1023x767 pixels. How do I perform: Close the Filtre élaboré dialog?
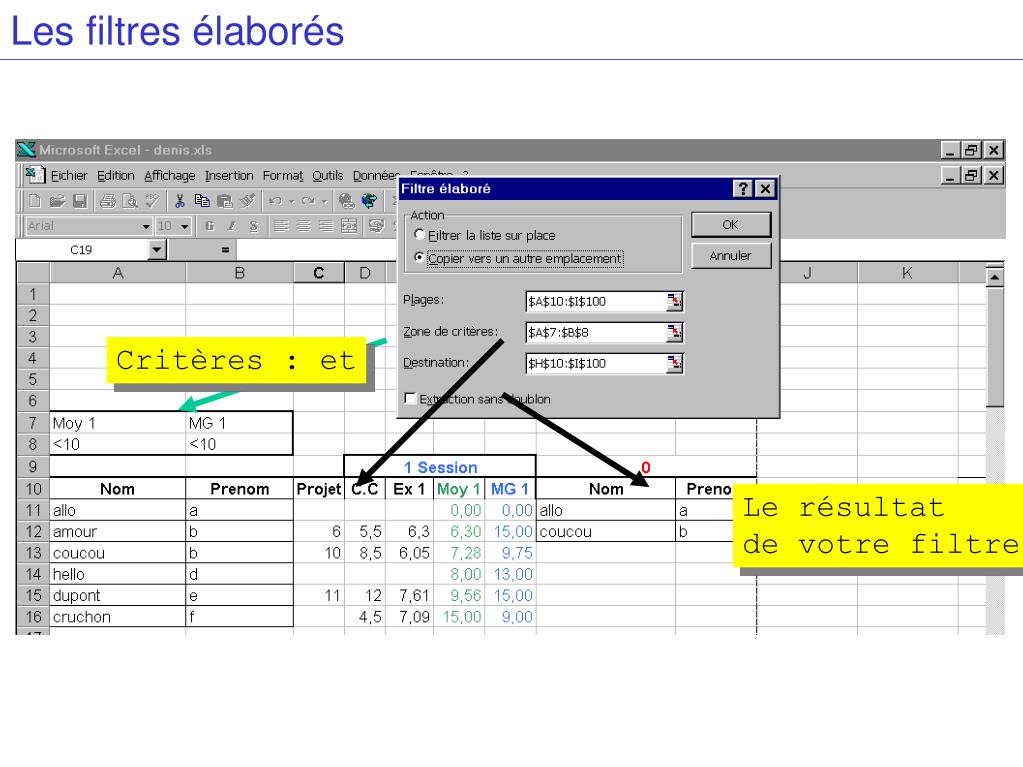[765, 188]
